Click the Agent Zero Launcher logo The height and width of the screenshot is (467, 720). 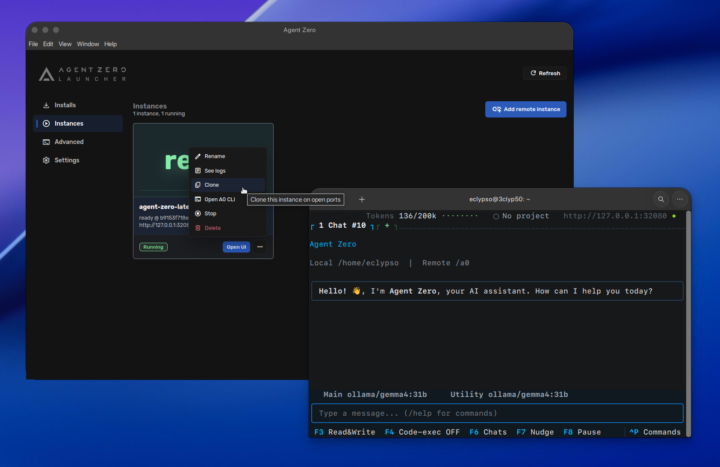(83, 74)
